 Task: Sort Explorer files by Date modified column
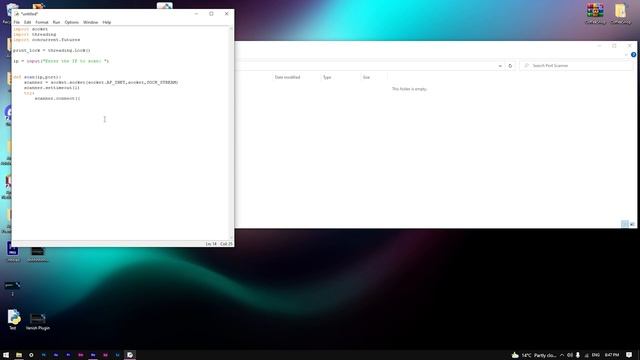pyautogui.click(x=287, y=77)
